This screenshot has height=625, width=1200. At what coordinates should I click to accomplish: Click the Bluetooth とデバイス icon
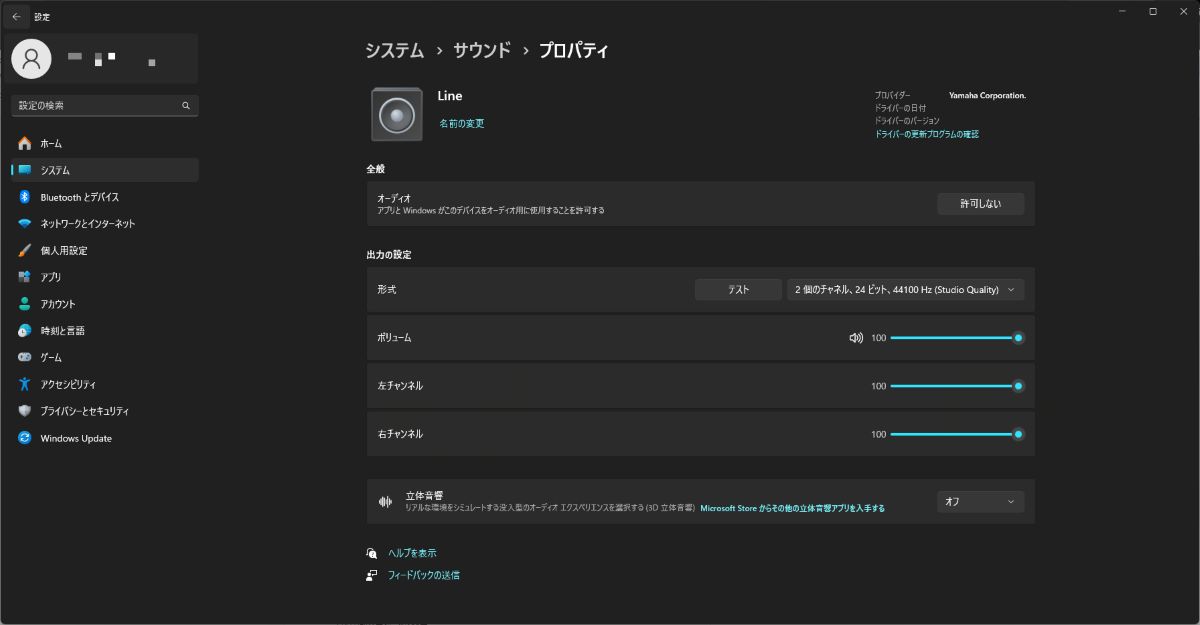tap(25, 197)
